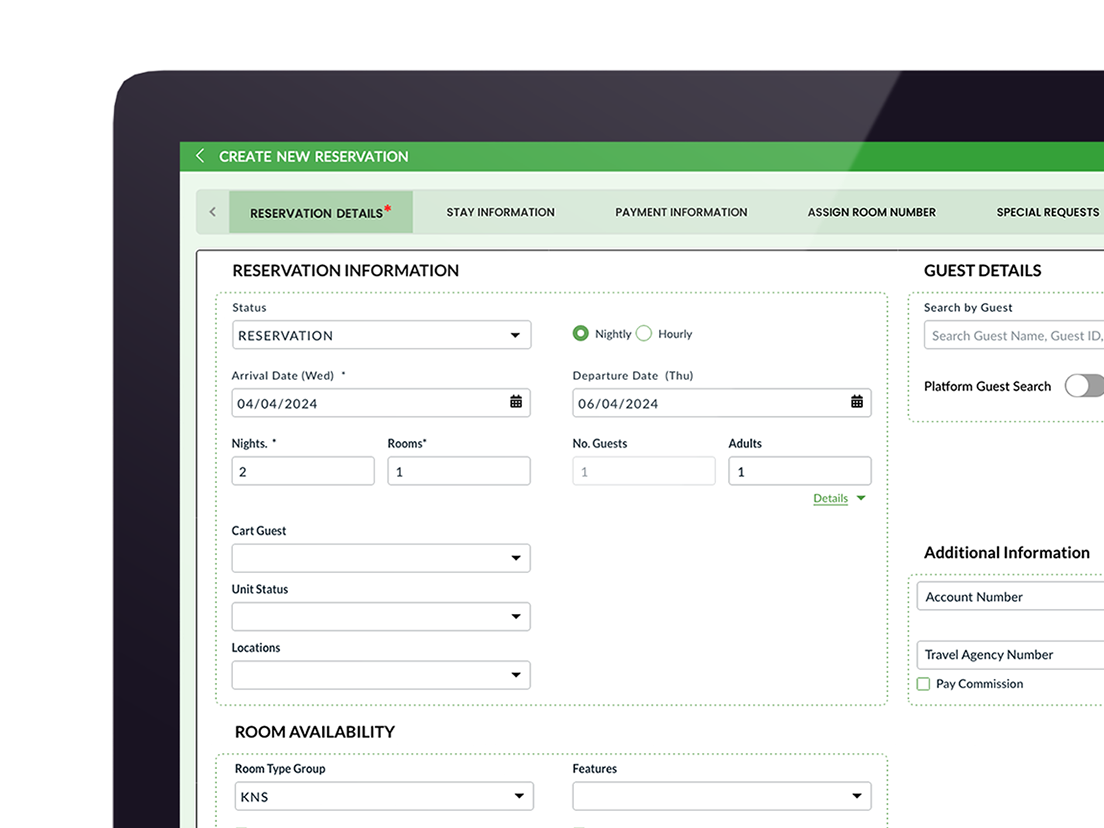Expand the Unit Status dropdown
Image resolution: width=1104 pixels, height=828 pixels.
click(x=381, y=616)
